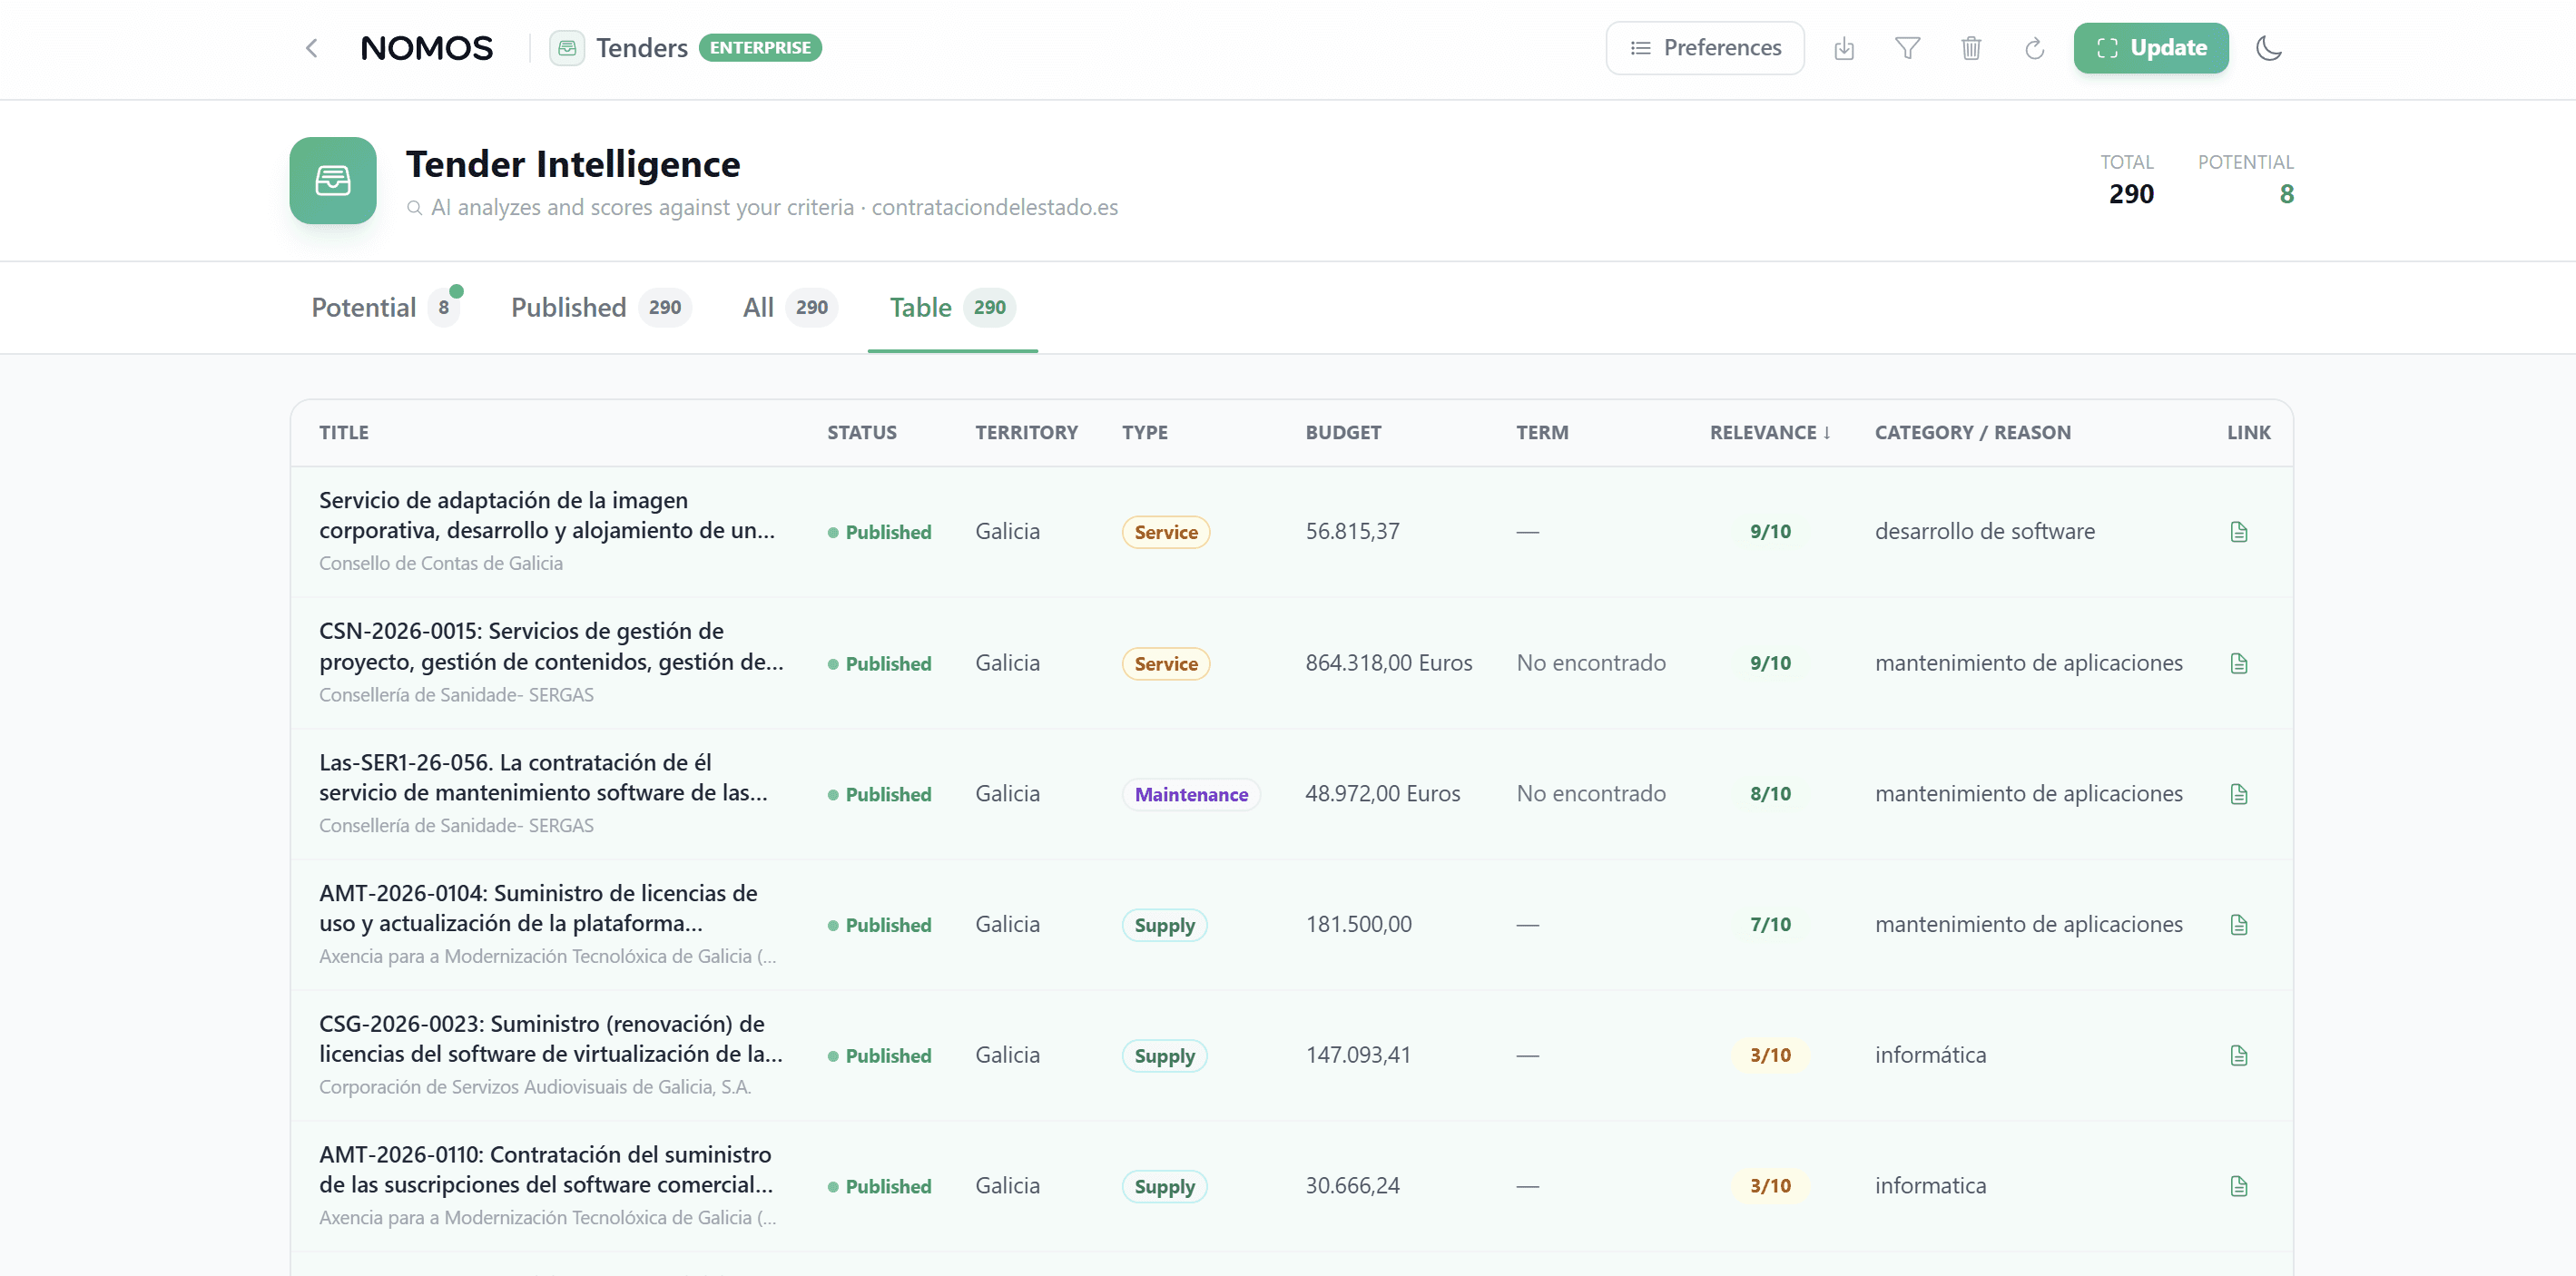Click budget value 30.666,24

pos(1352,1186)
